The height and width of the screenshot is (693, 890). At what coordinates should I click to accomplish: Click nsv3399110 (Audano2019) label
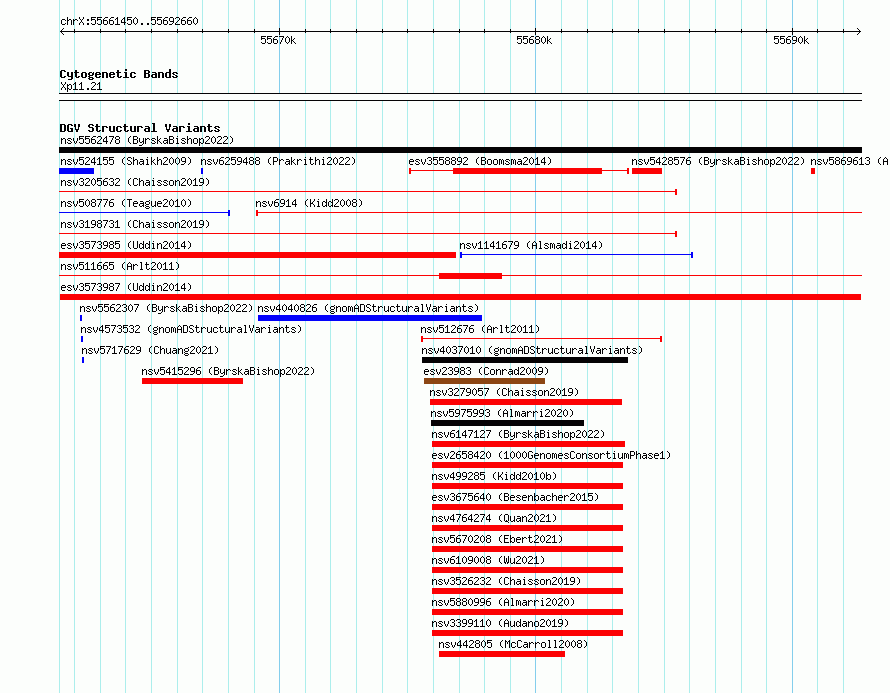coord(500,623)
